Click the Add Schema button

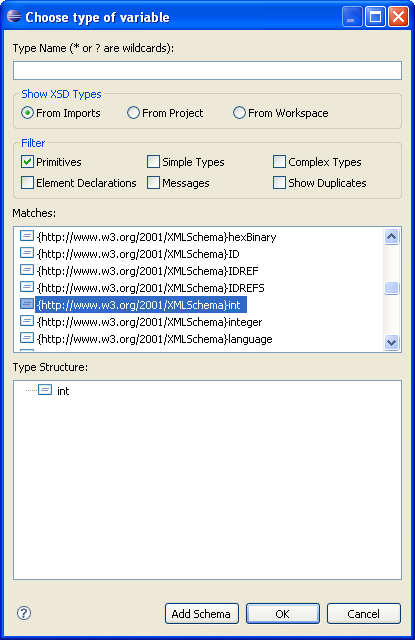coord(202,613)
